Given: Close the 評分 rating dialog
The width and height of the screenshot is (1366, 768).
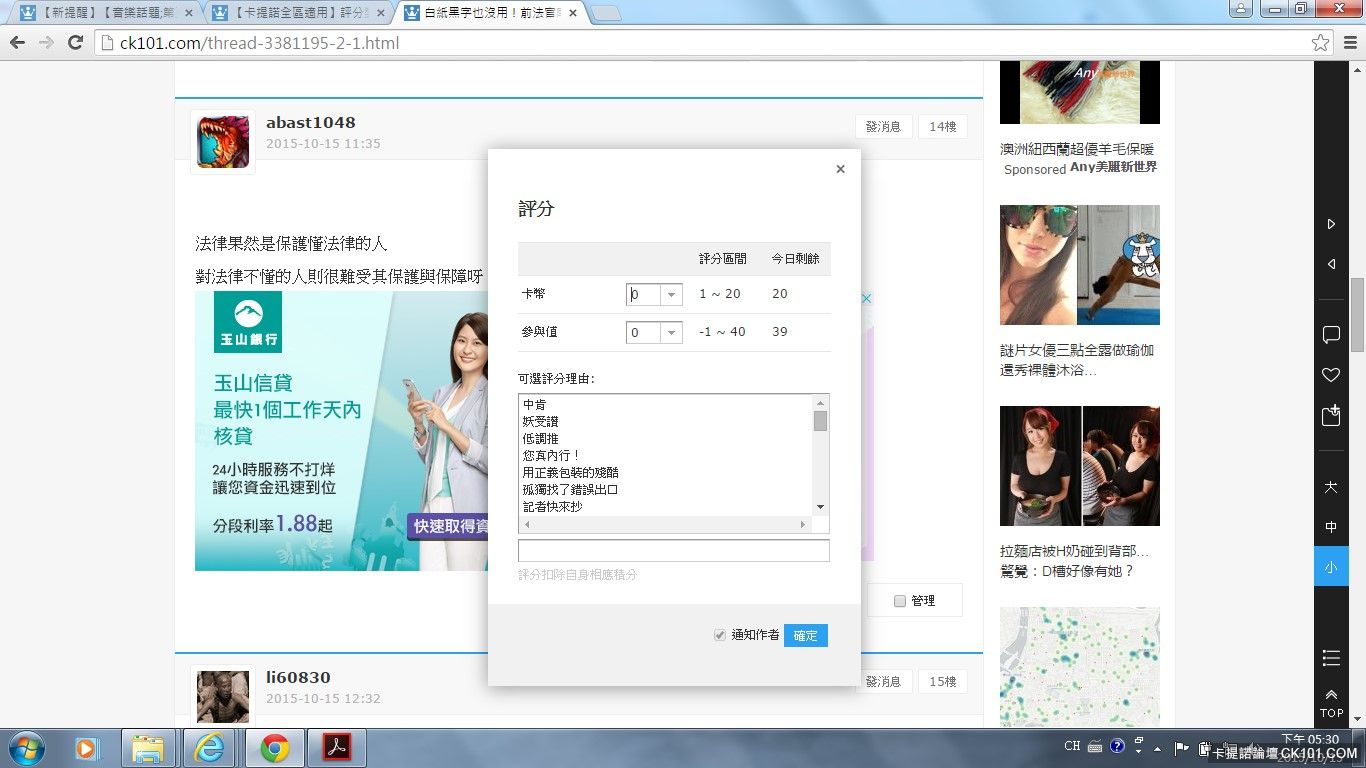Looking at the screenshot, I should (x=840, y=169).
